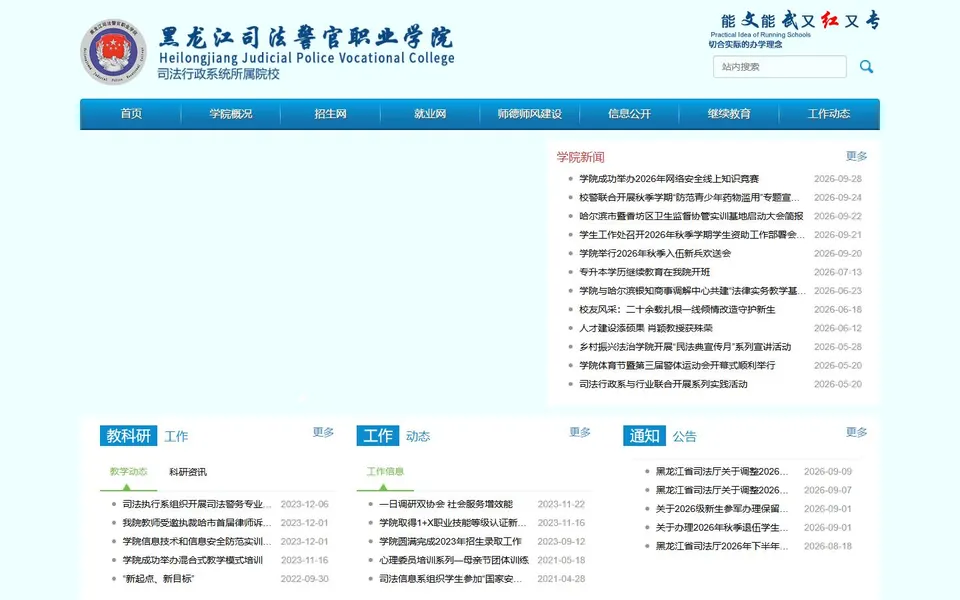Open news 校友风采：二十余载扎根一线
Image resolution: width=960 pixels, height=600 pixels.
pyautogui.click(x=677, y=310)
